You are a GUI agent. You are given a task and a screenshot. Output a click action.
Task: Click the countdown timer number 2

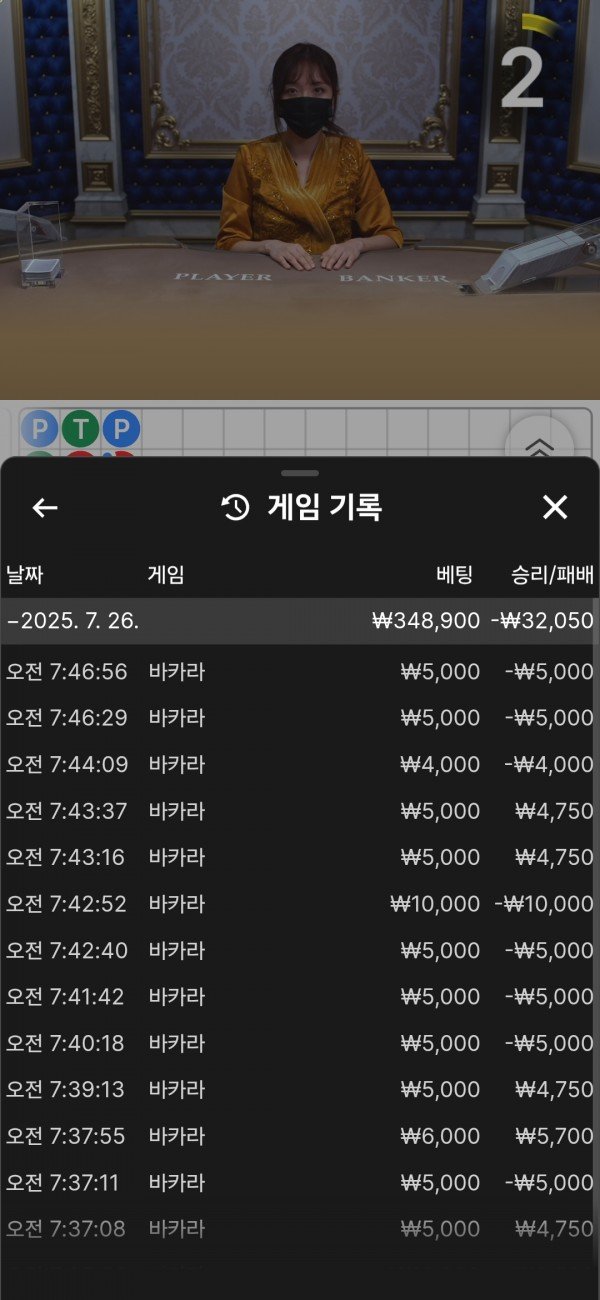pyautogui.click(x=522, y=77)
